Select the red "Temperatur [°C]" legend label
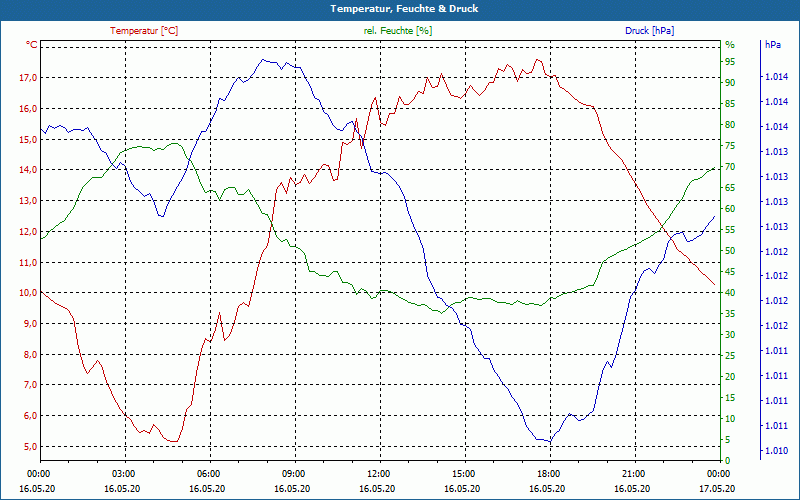Viewport: 800px width, 500px height. pos(144,31)
